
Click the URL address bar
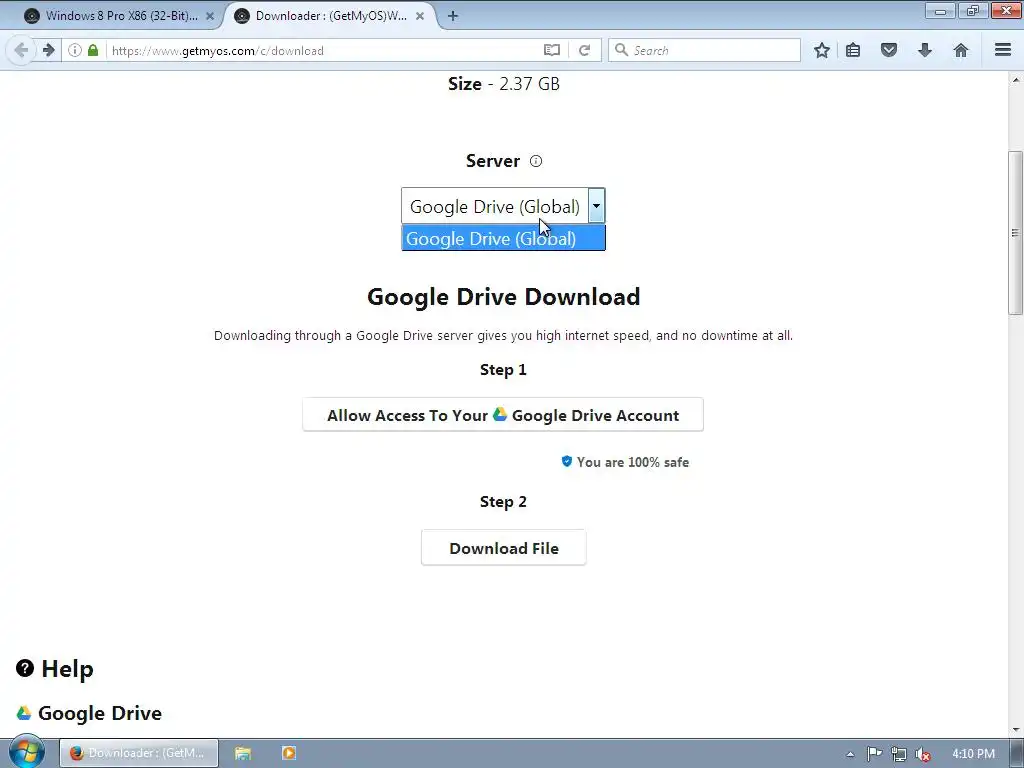click(323, 50)
